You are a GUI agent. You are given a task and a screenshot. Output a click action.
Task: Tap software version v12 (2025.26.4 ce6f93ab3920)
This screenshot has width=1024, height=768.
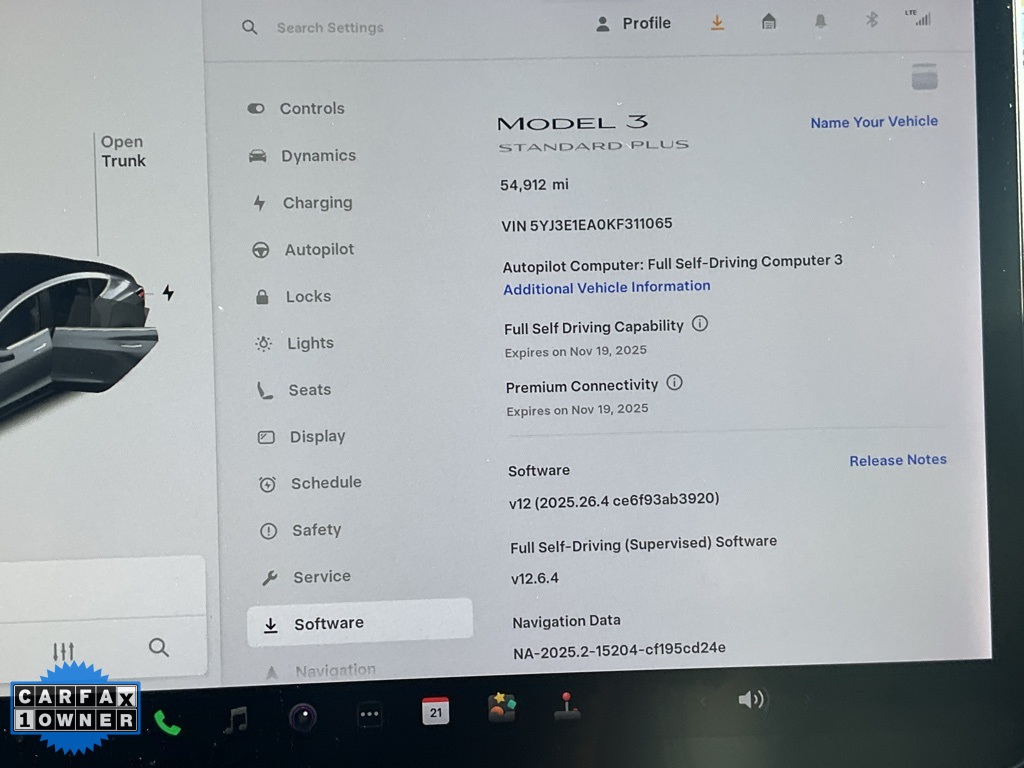pos(614,500)
